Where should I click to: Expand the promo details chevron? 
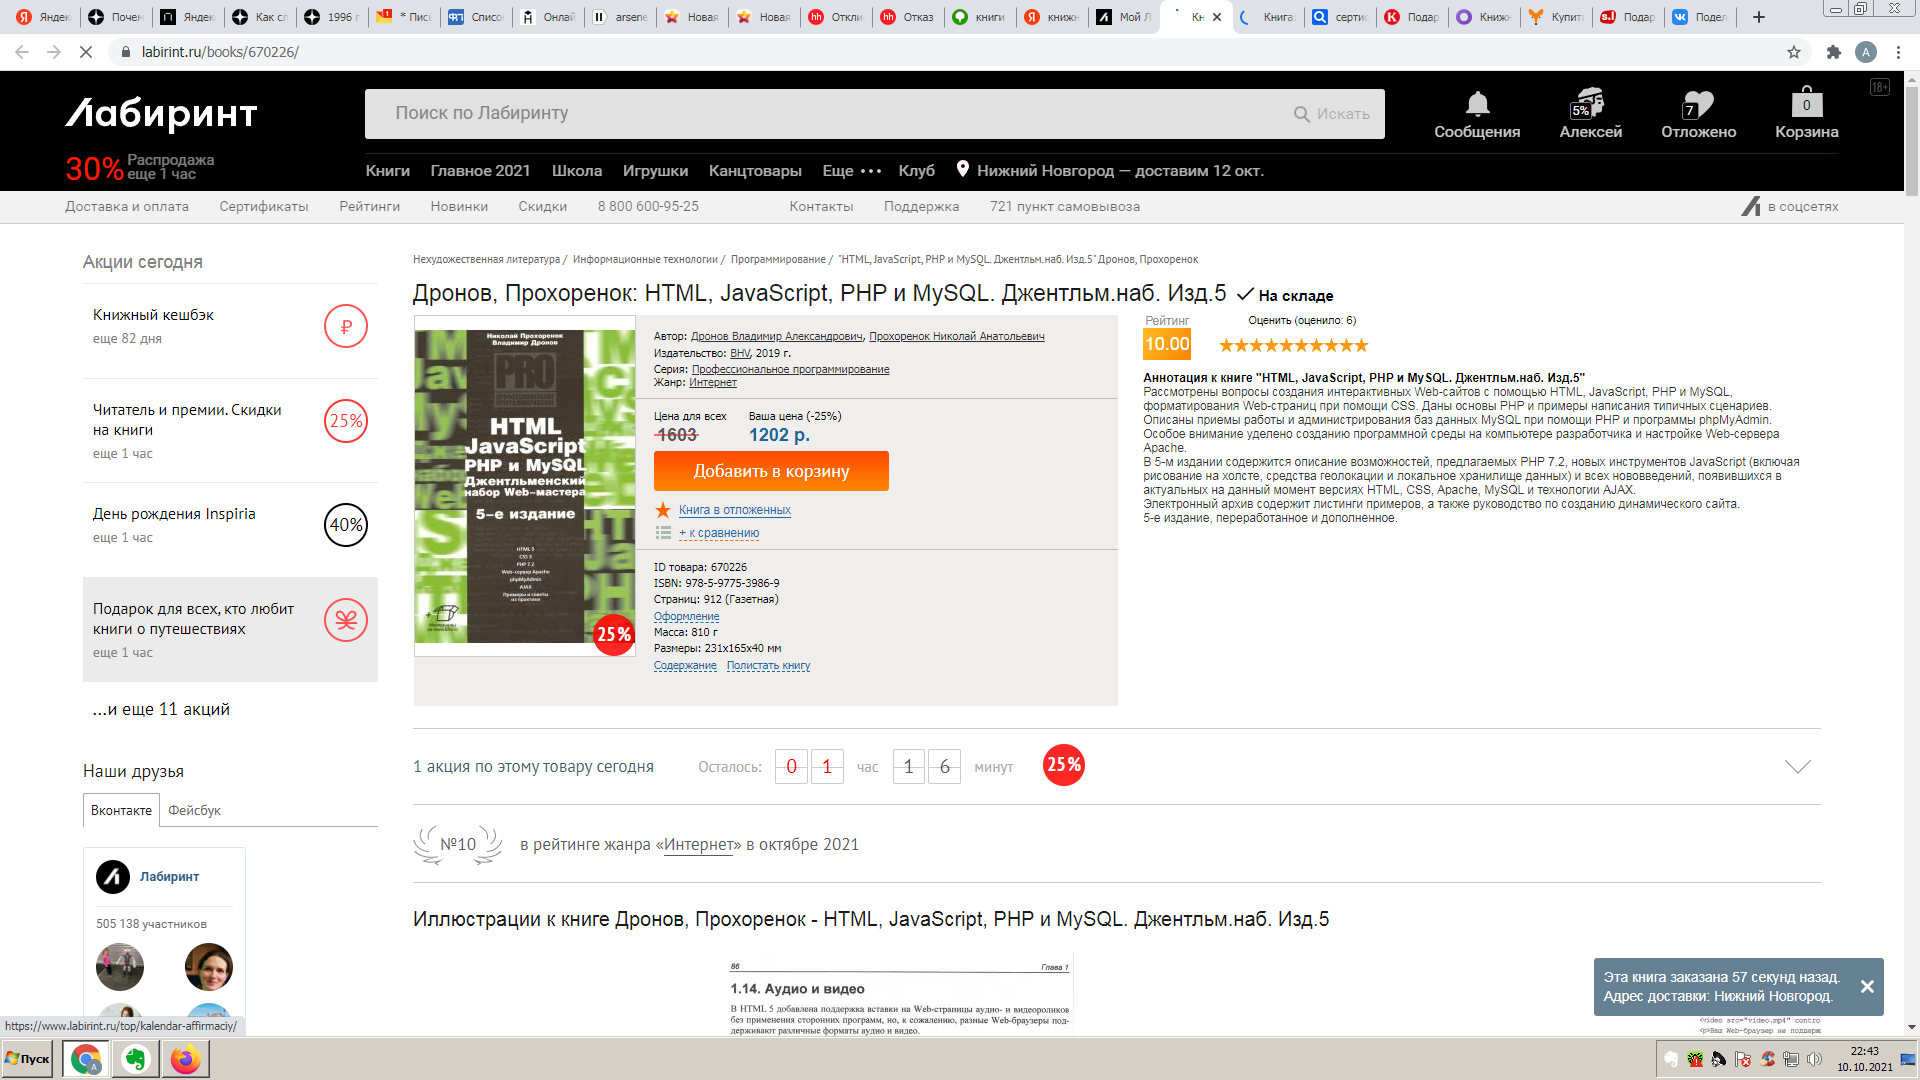tap(1797, 767)
